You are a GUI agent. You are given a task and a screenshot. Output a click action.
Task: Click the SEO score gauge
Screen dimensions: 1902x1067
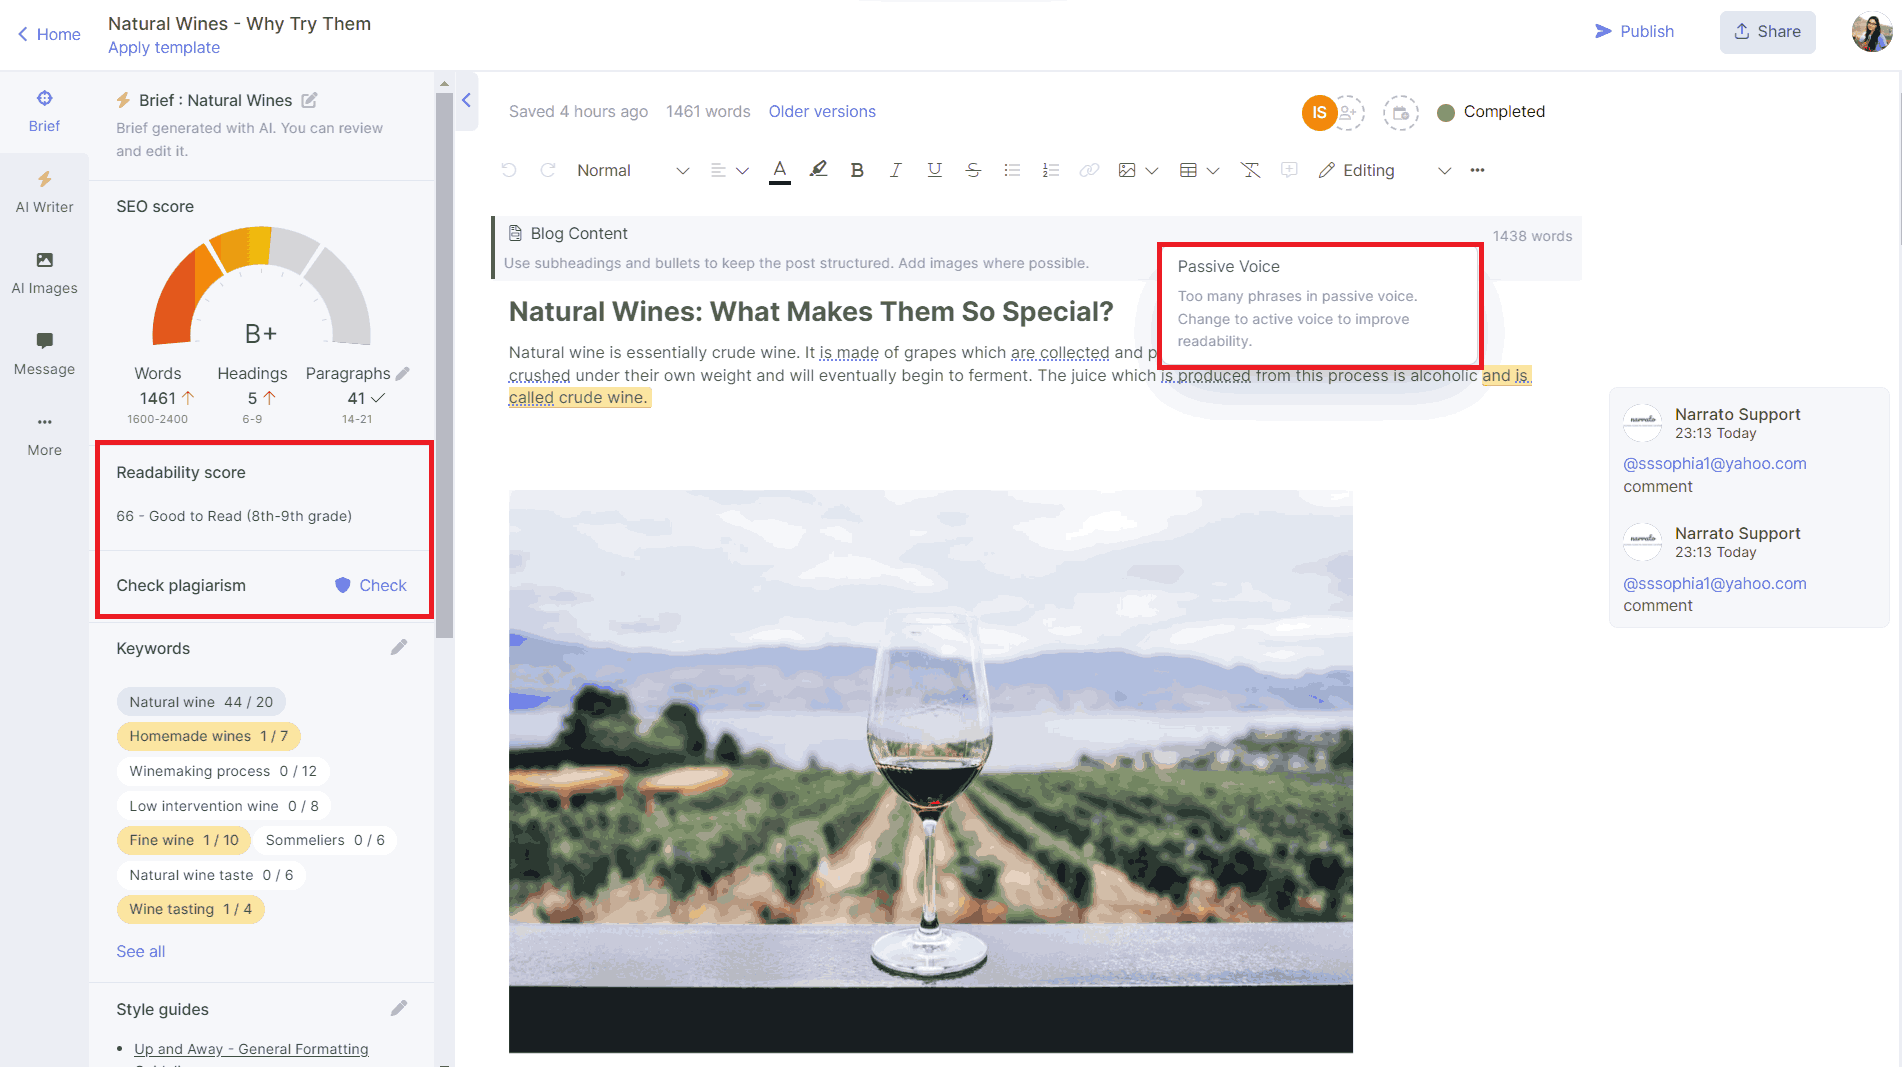261,286
